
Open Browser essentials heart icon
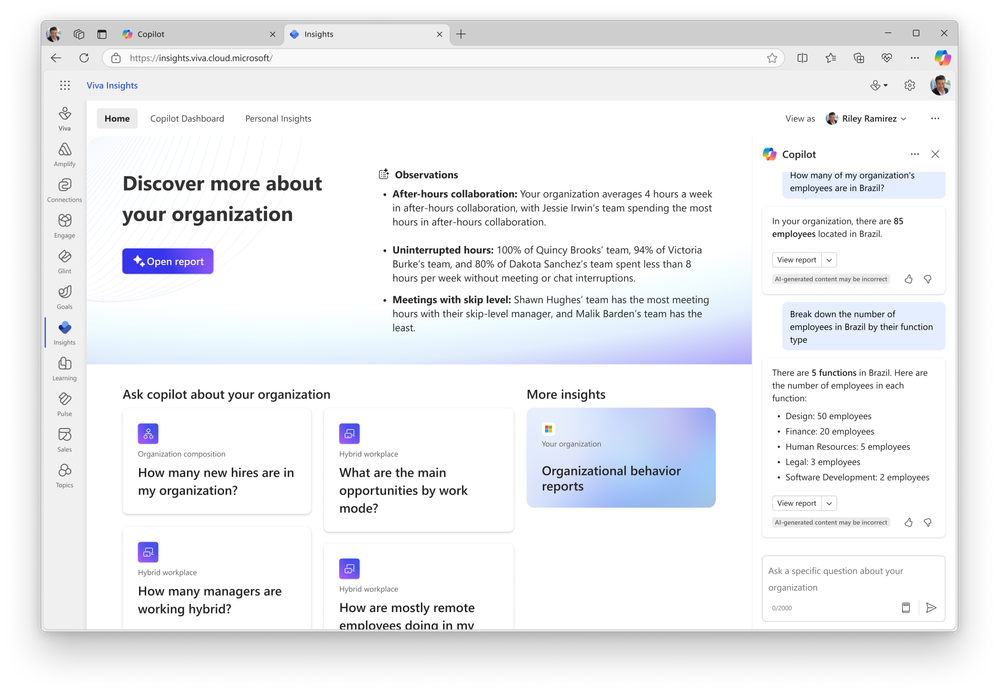pos(886,58)
